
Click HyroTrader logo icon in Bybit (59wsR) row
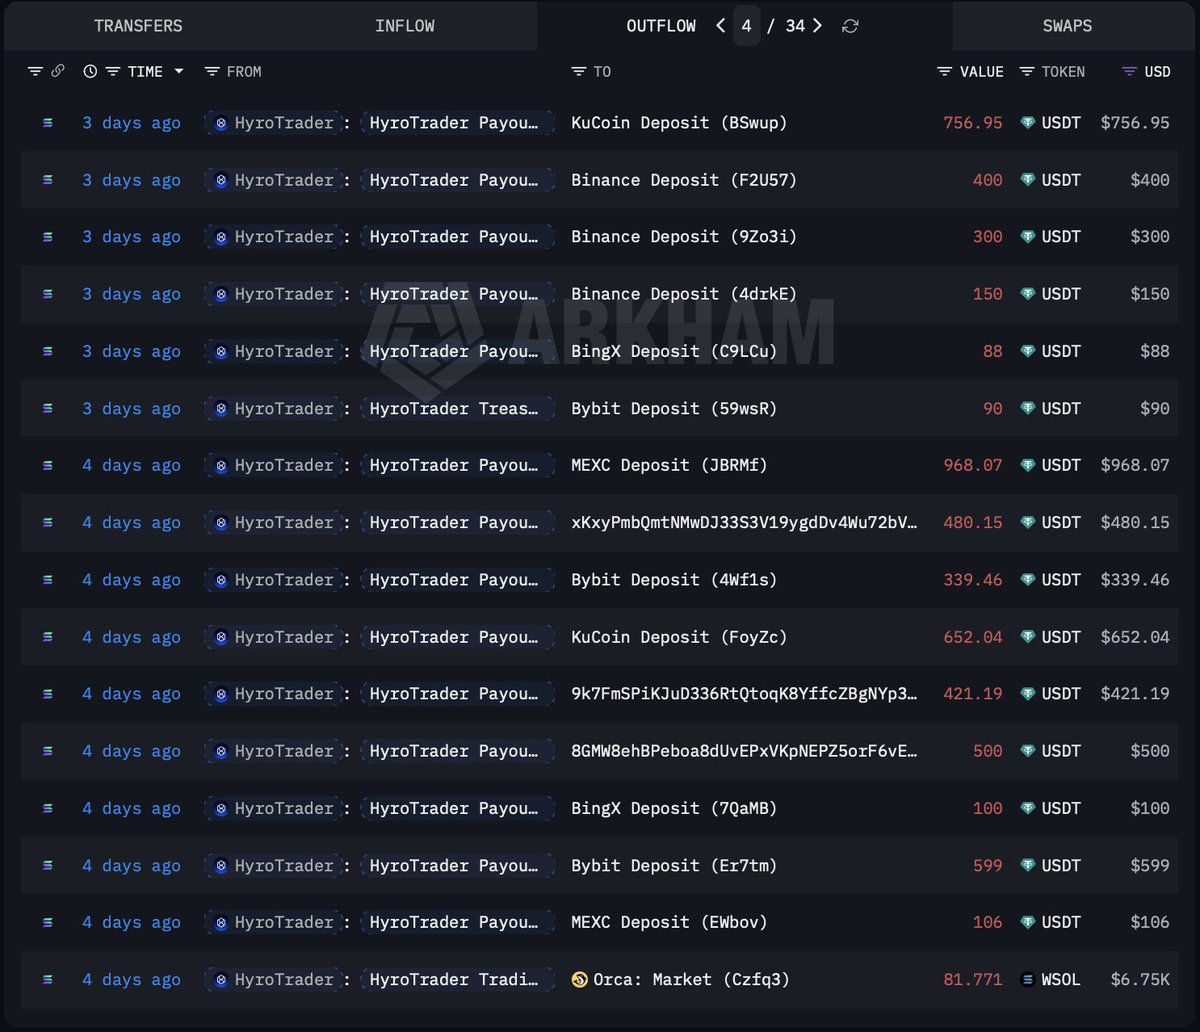tap(221, 408)
